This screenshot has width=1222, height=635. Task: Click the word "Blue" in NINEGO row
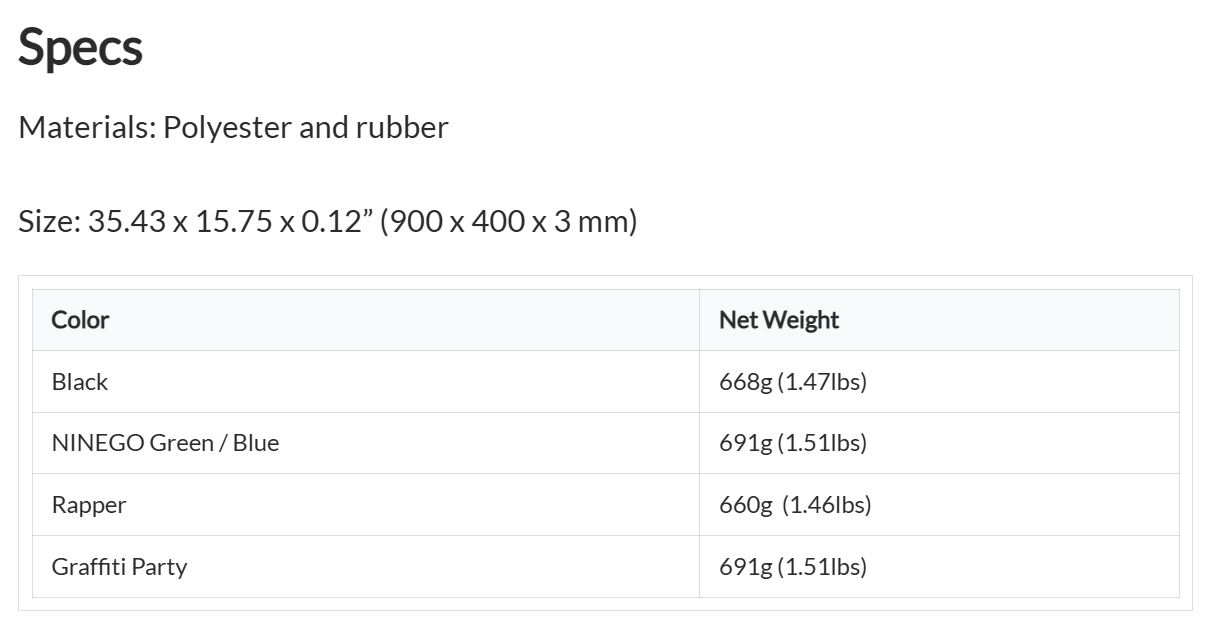click(256, 443)
